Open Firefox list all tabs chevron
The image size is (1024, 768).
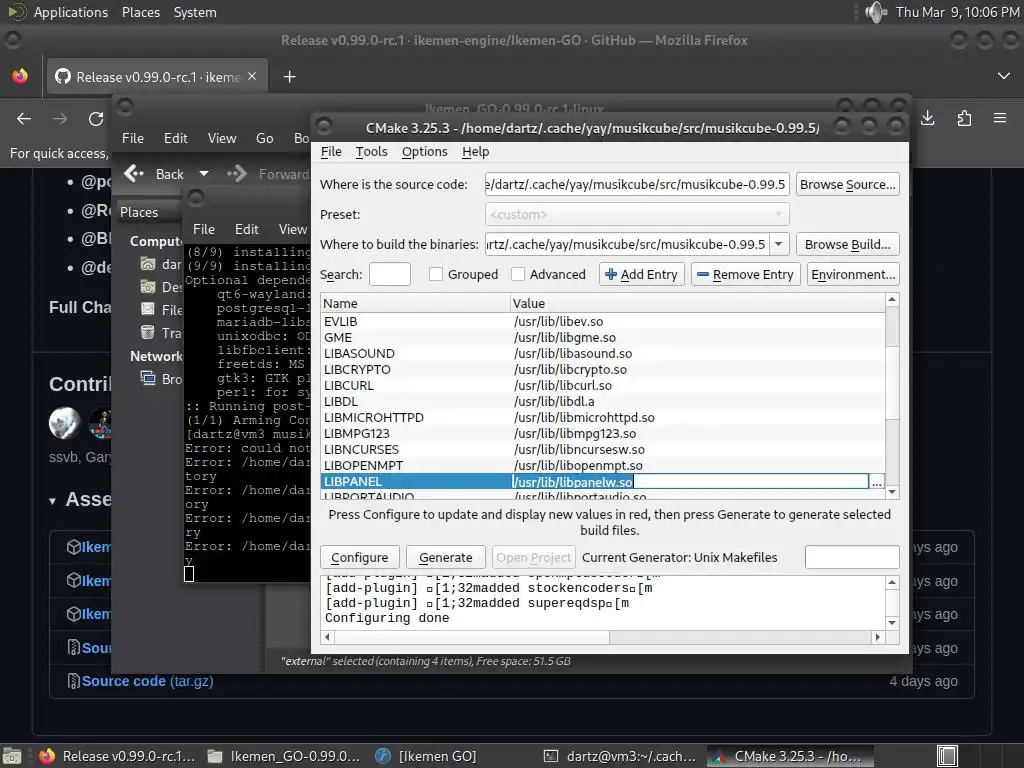pyautogui.click(x=1004, y=76)
